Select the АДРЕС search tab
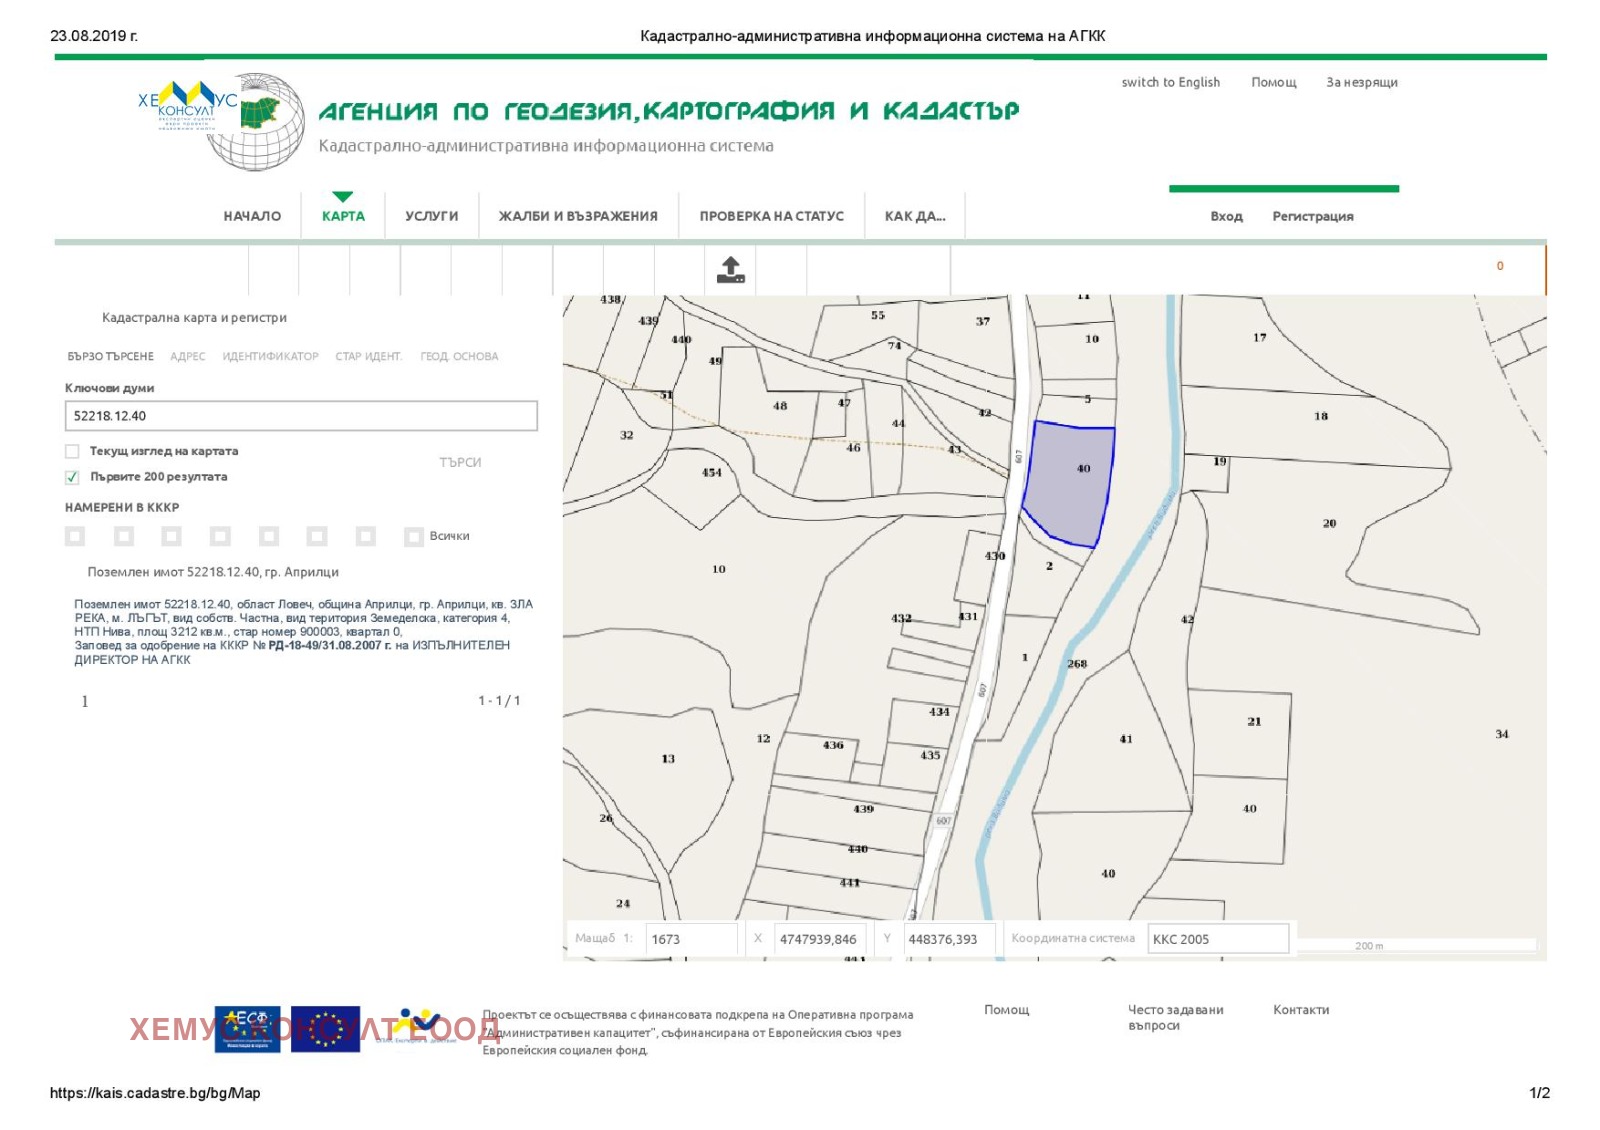 (187, 357)
